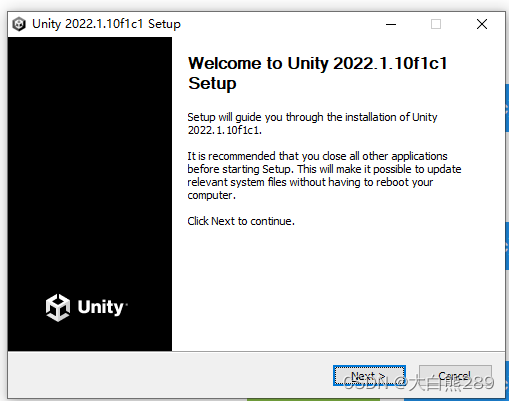Close the Unity Setup window
Image resolution: width=509 pixels, height=401 pixels.
pos(482,24)
